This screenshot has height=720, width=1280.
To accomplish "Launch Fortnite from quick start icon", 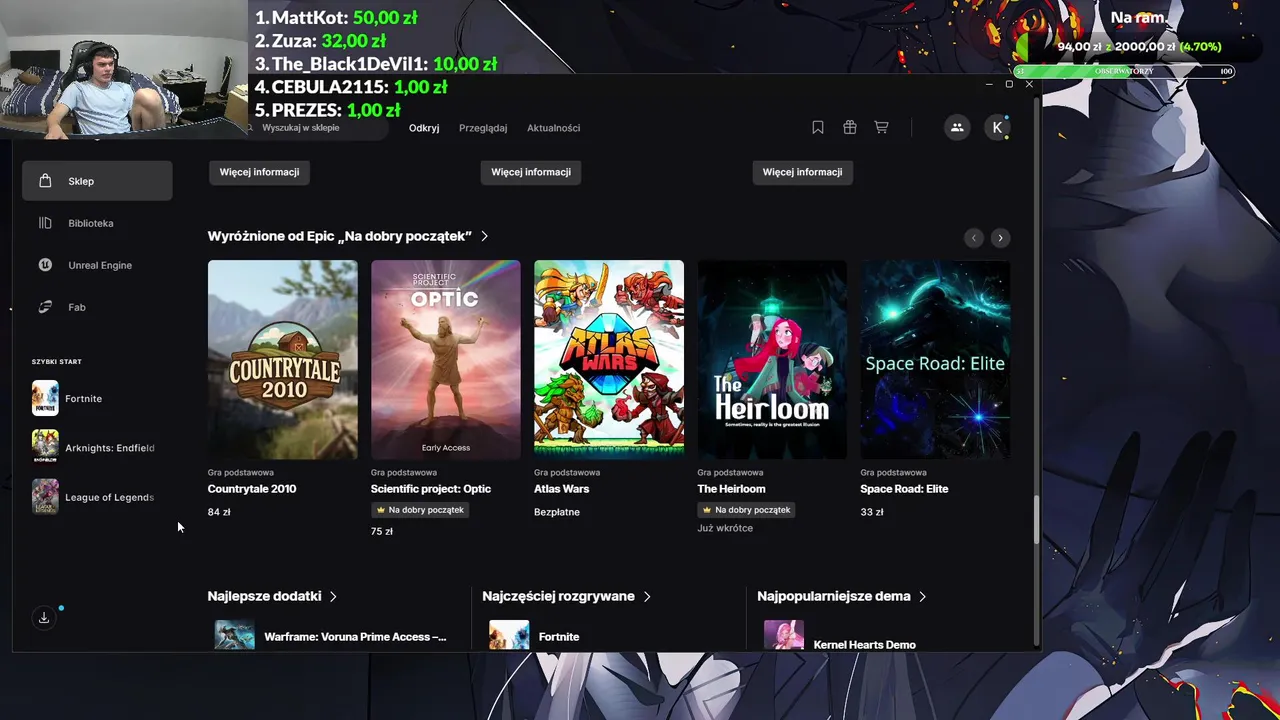I will (x=45, y=398).
